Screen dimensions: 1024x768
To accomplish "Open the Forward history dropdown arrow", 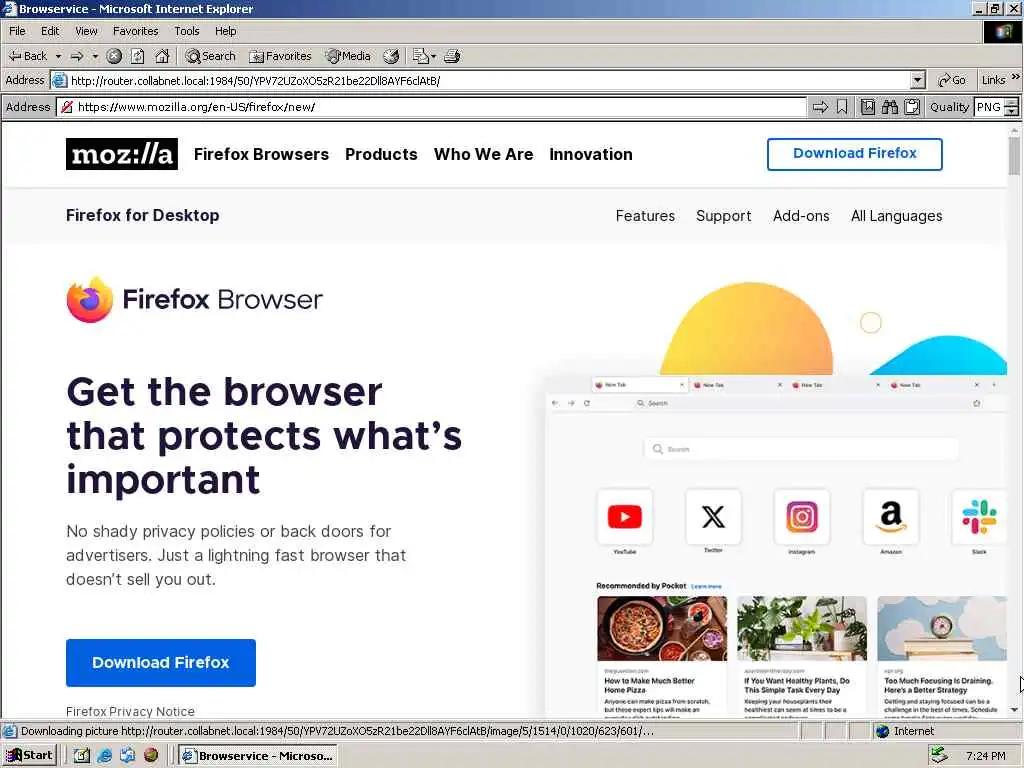I will tap(95, 56).
